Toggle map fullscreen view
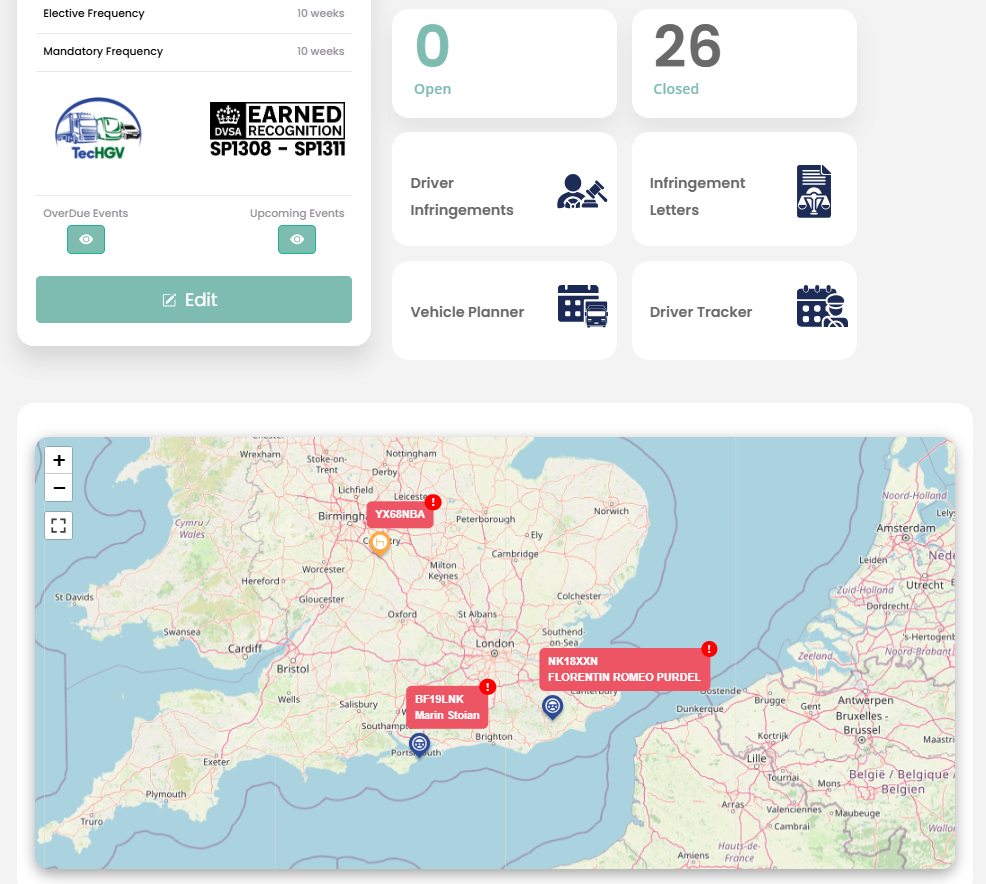Image resolution: width=986 pixels, height=884 pixels. click(x=59, y=525)
